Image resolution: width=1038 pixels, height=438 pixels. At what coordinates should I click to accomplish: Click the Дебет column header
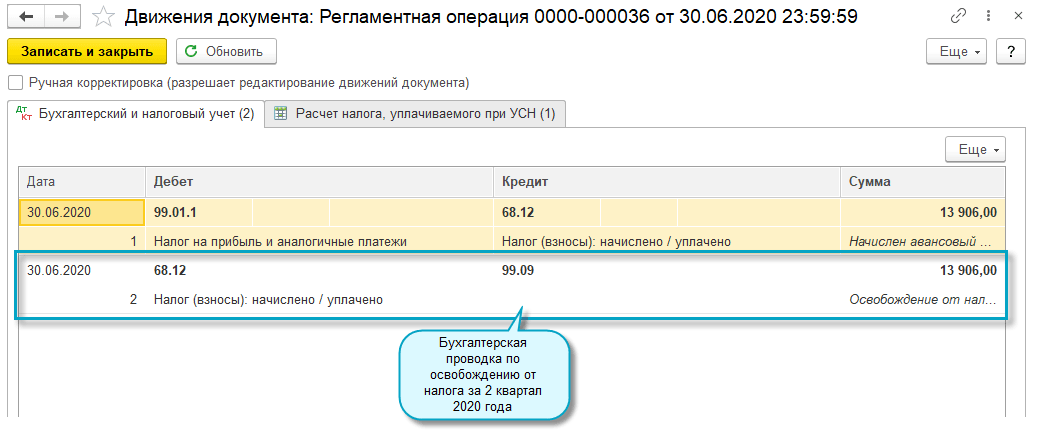[x=320, y=182]
